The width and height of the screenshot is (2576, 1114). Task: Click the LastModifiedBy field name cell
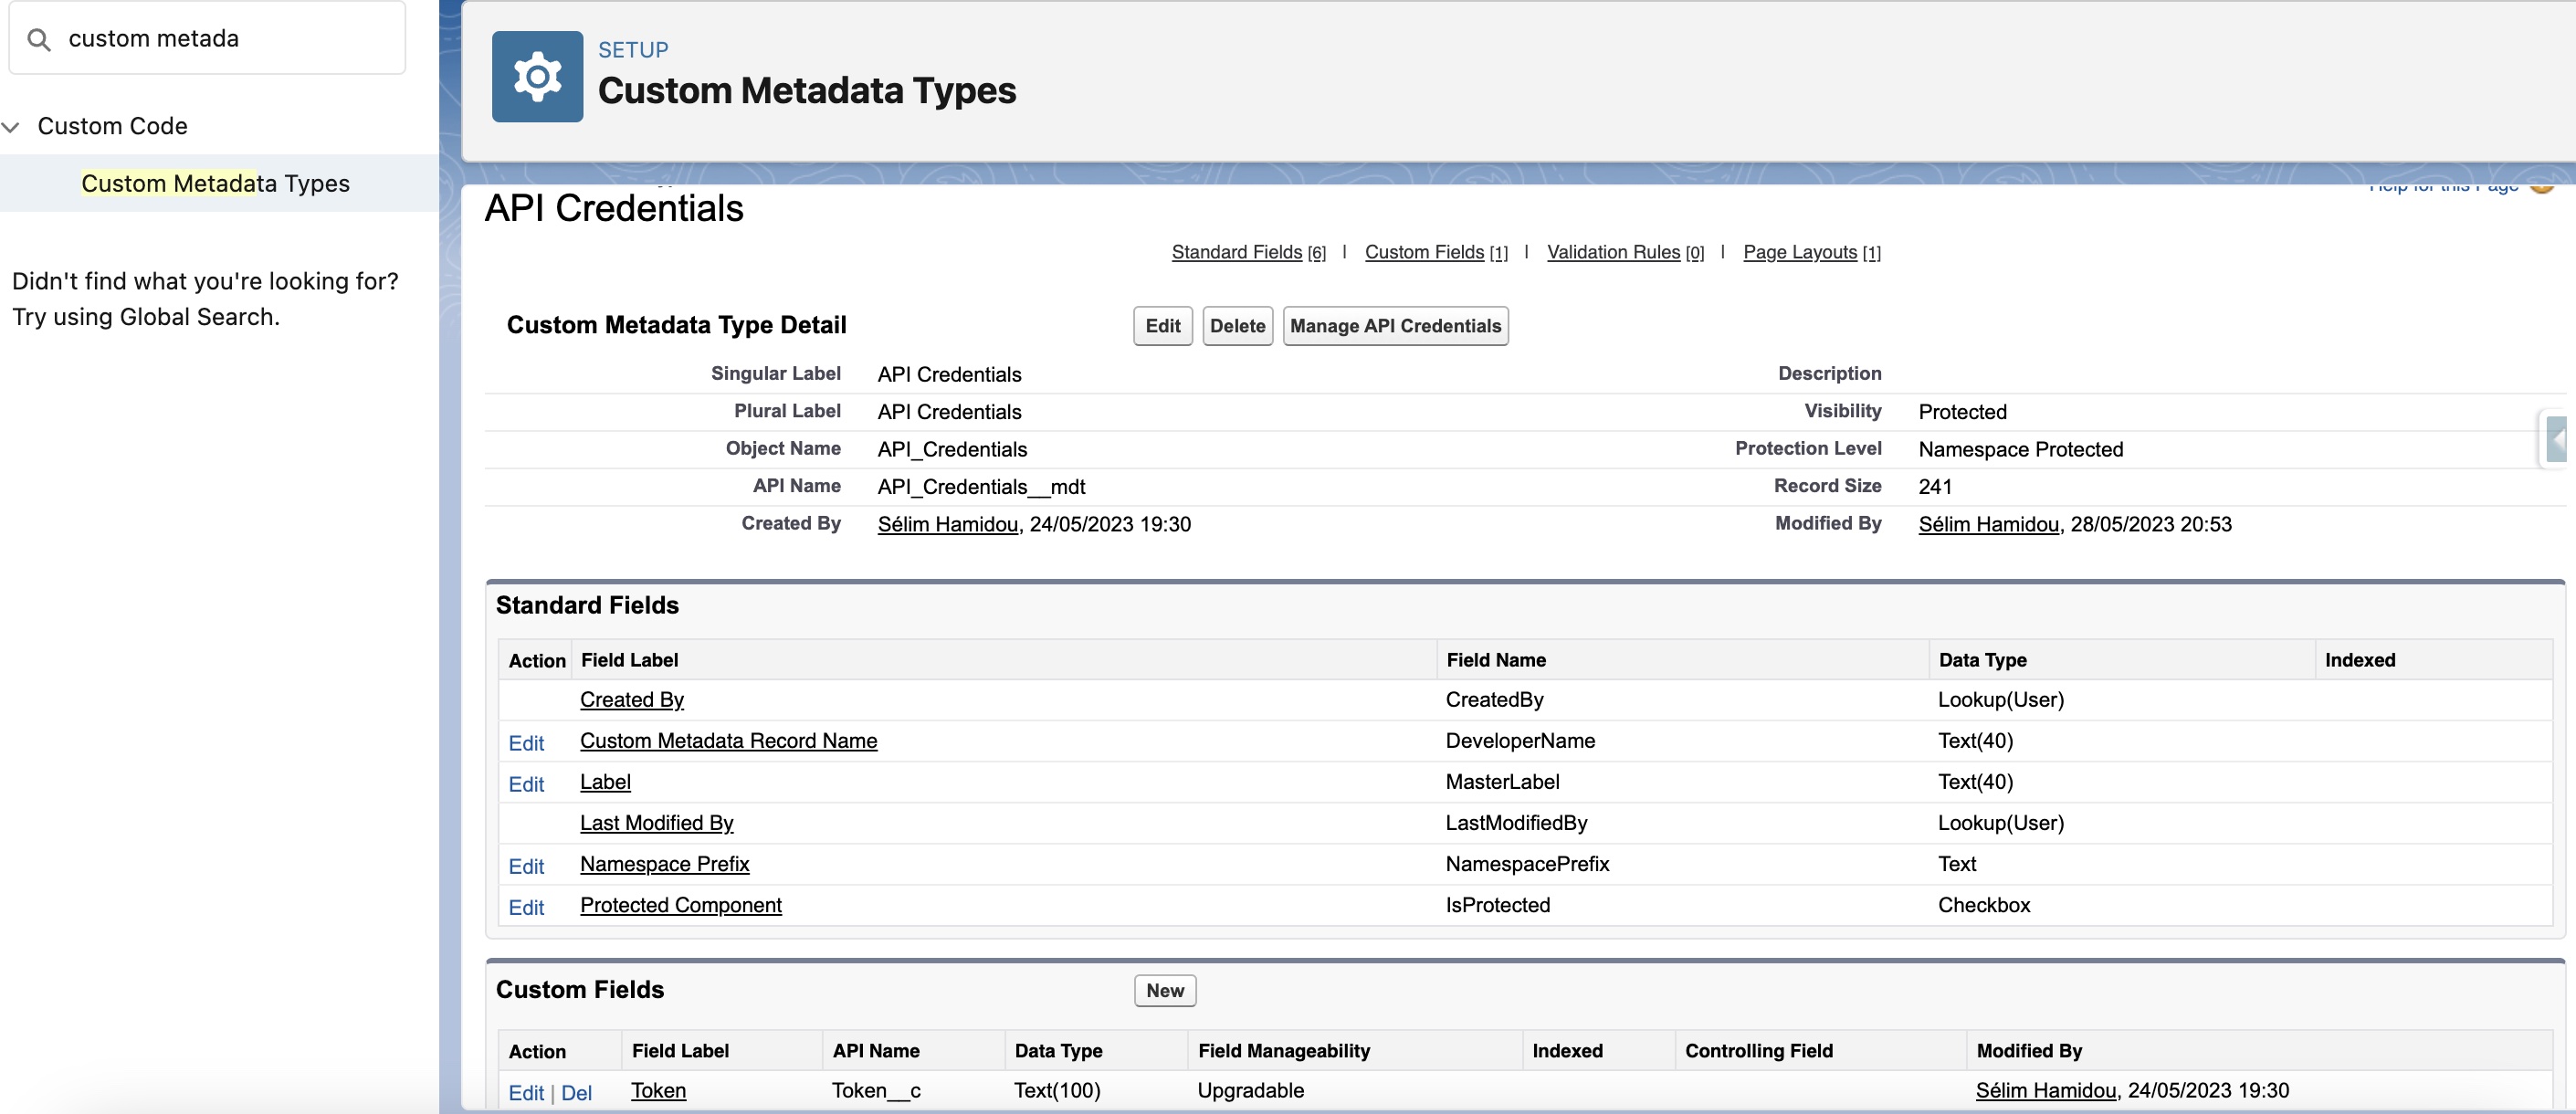coord(1516,823)
